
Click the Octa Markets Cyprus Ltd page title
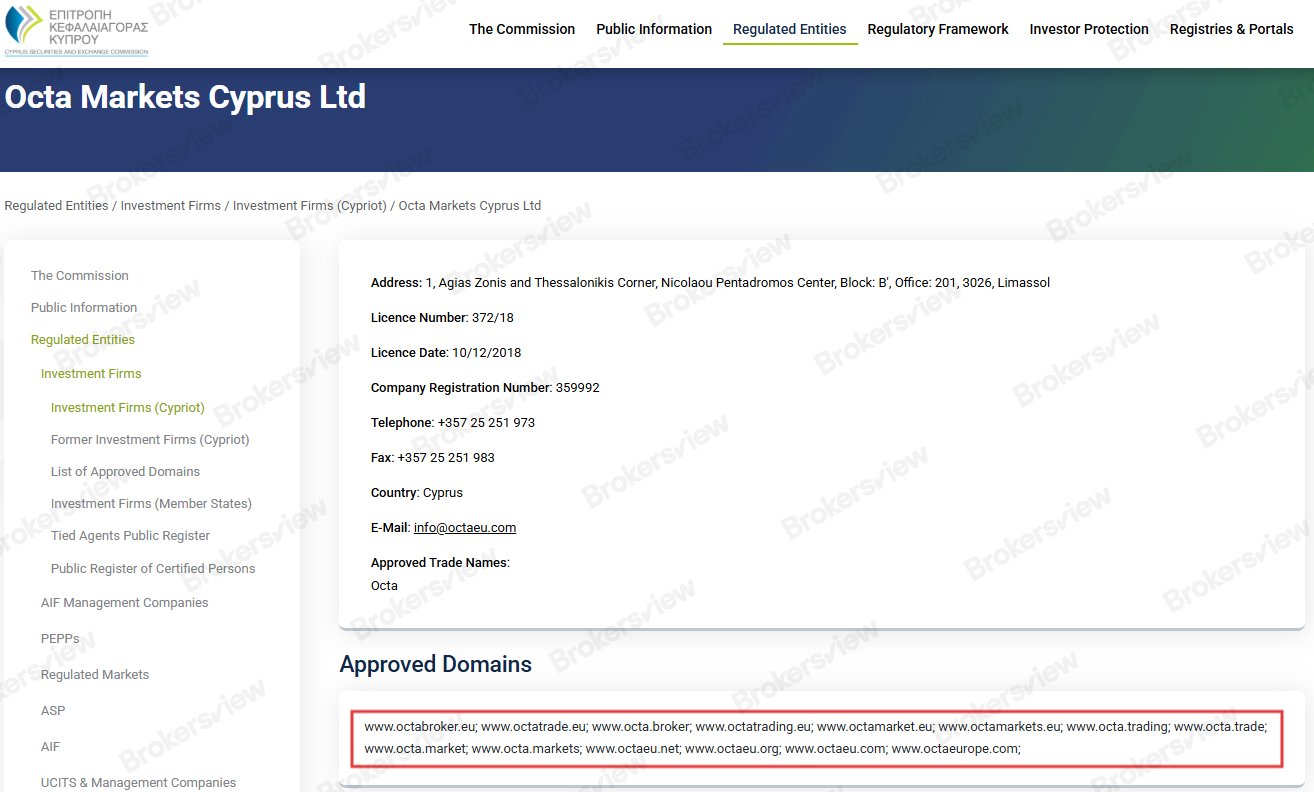[x=186, y=97]
